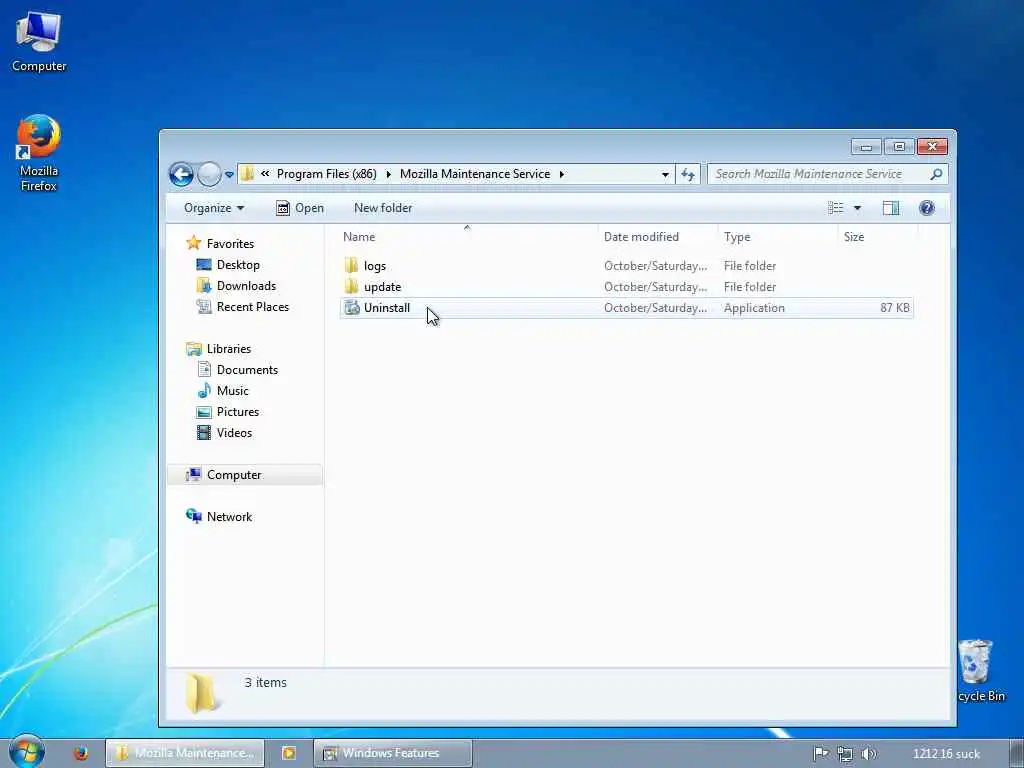Expand arrow after Program Files (x86)

coord(389,174)
